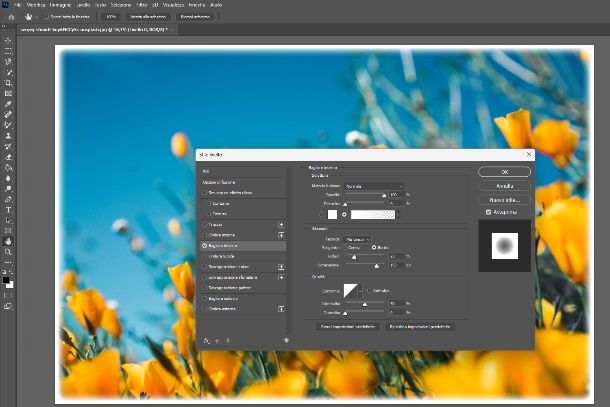Select the Dodge tool
This screenshot has width=610, height=407.
[x=8, y=189]
